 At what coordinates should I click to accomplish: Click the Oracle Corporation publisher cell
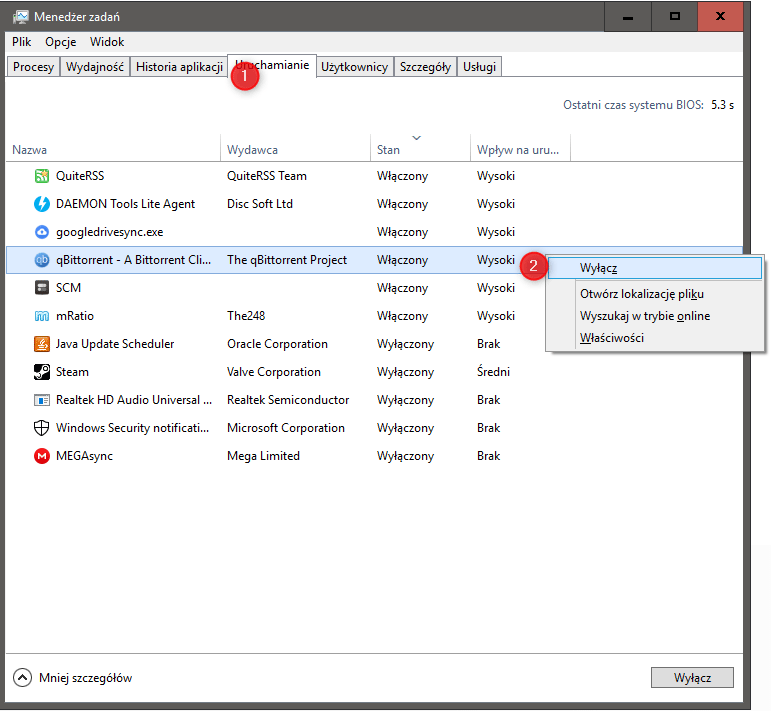click(277, 344)
